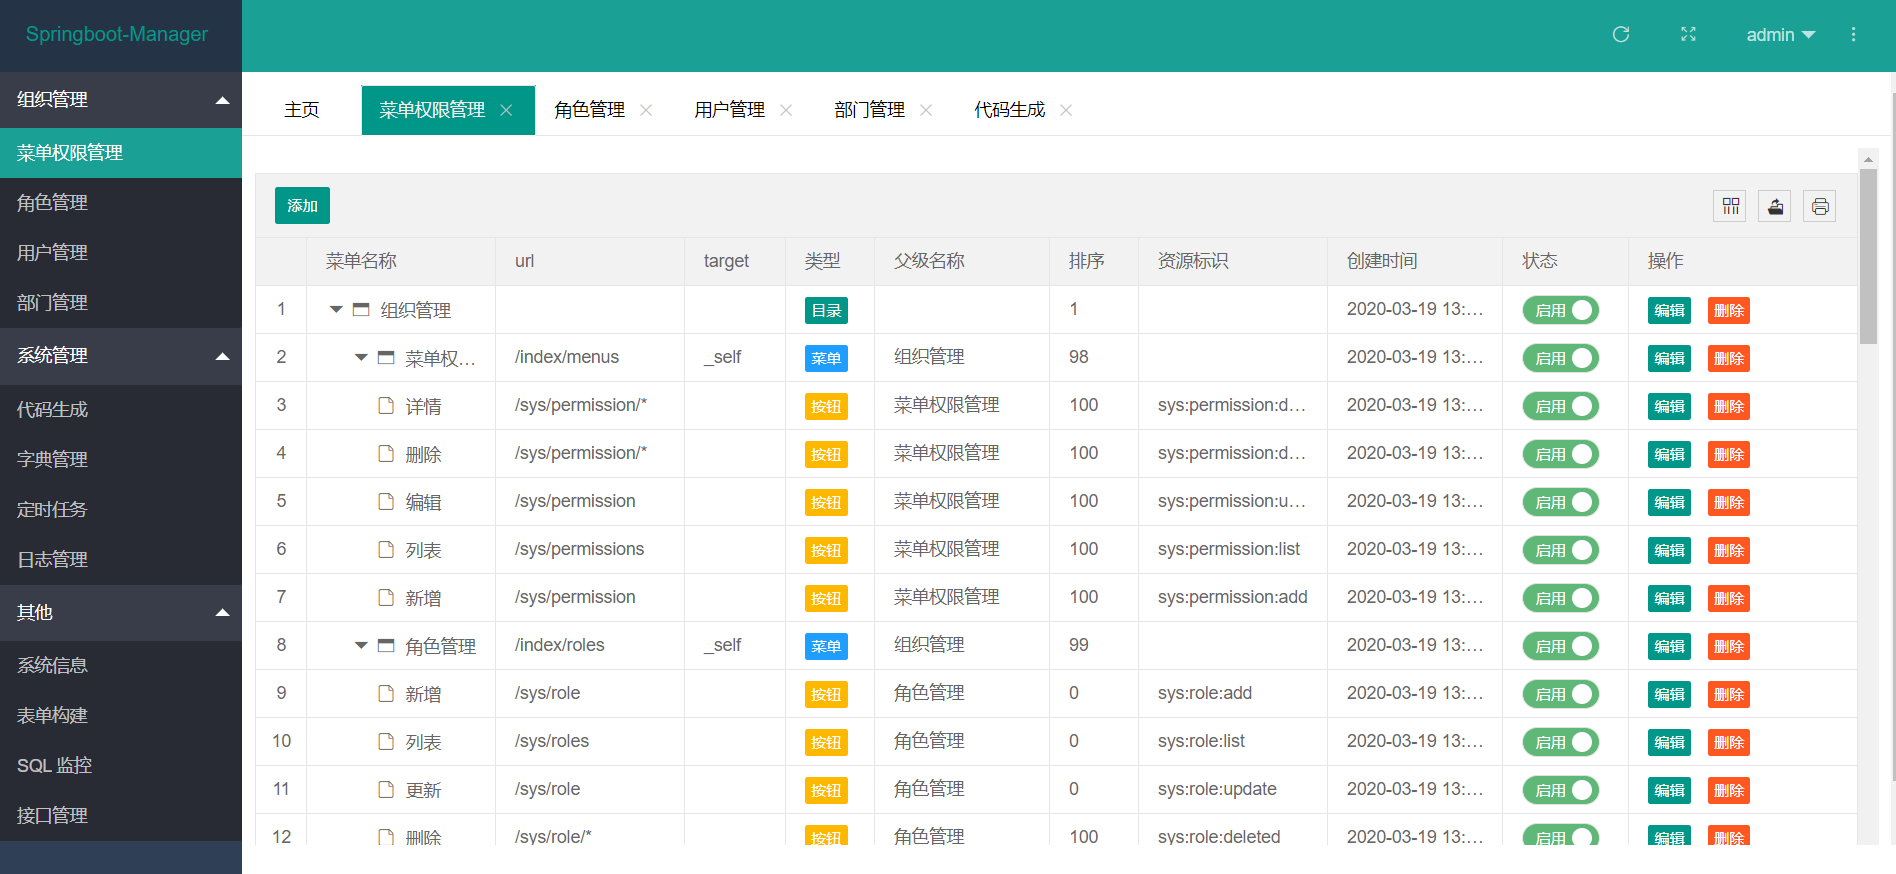Viewport: 1896px width, 874px height.
Task: Toggle 启用 switch for 组织管理 row
Action: [x=1560, y=310]
